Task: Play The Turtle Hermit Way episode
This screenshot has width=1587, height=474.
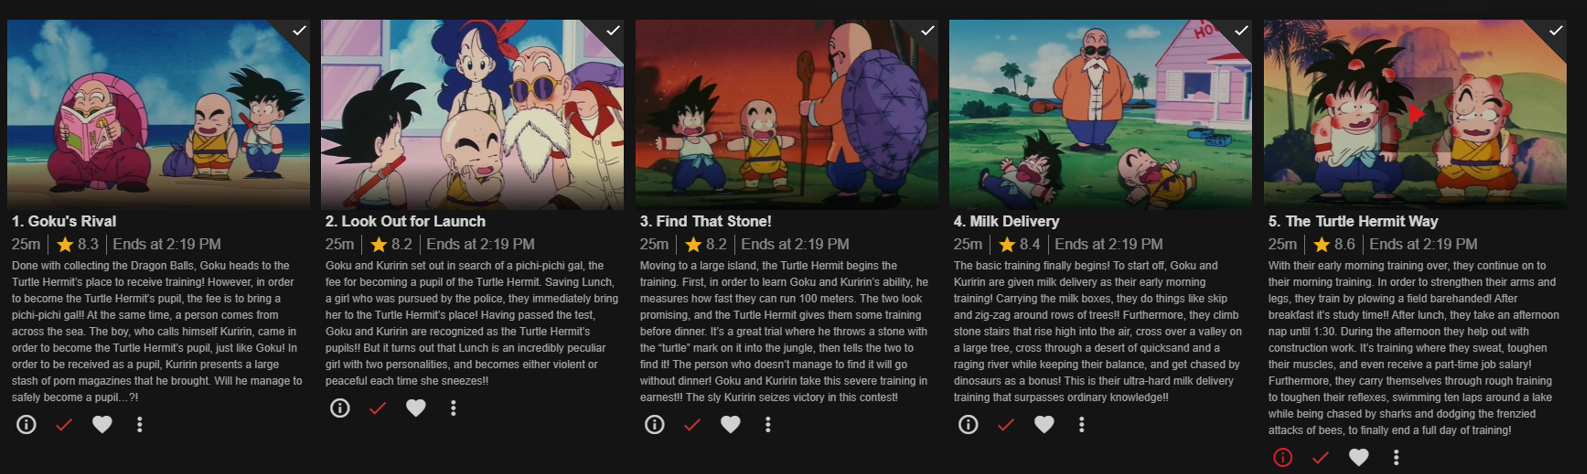Action: 1415,114
